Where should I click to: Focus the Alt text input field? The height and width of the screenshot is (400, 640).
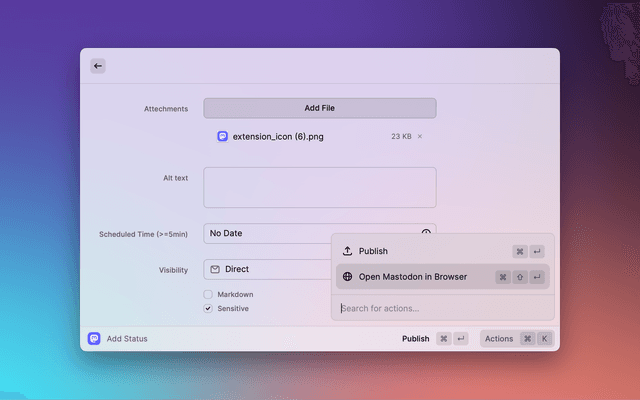319,187
